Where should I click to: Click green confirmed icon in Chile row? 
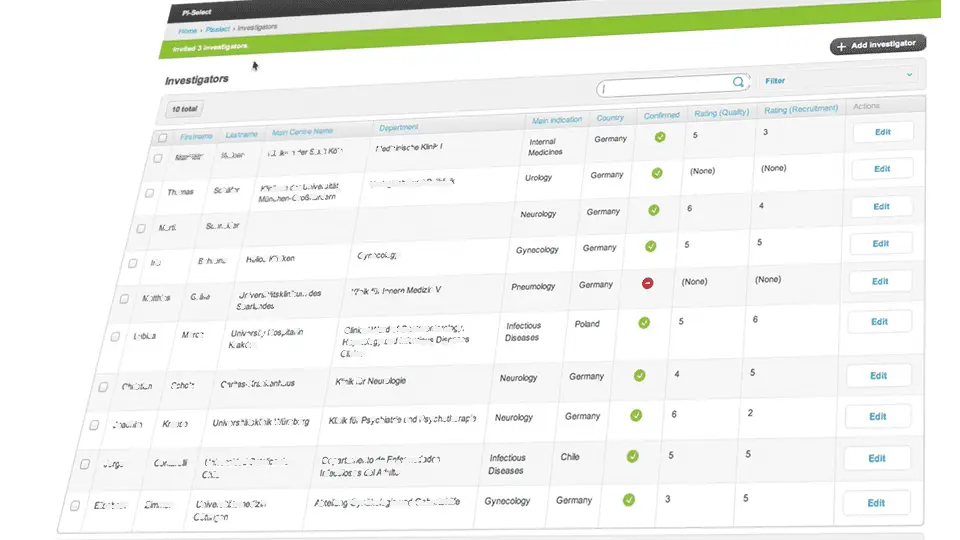632,456
